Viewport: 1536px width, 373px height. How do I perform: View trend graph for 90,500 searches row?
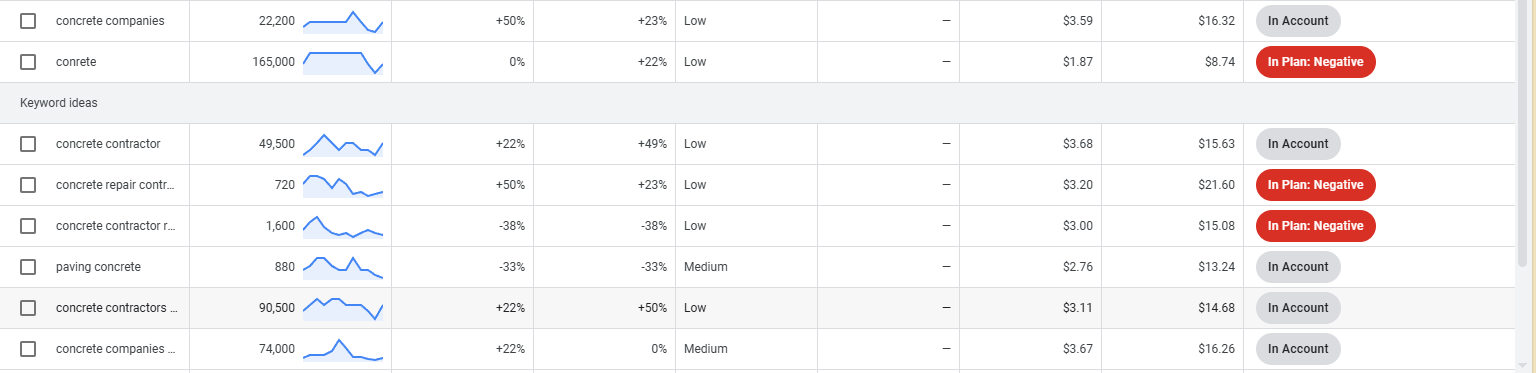pos(343,308)
